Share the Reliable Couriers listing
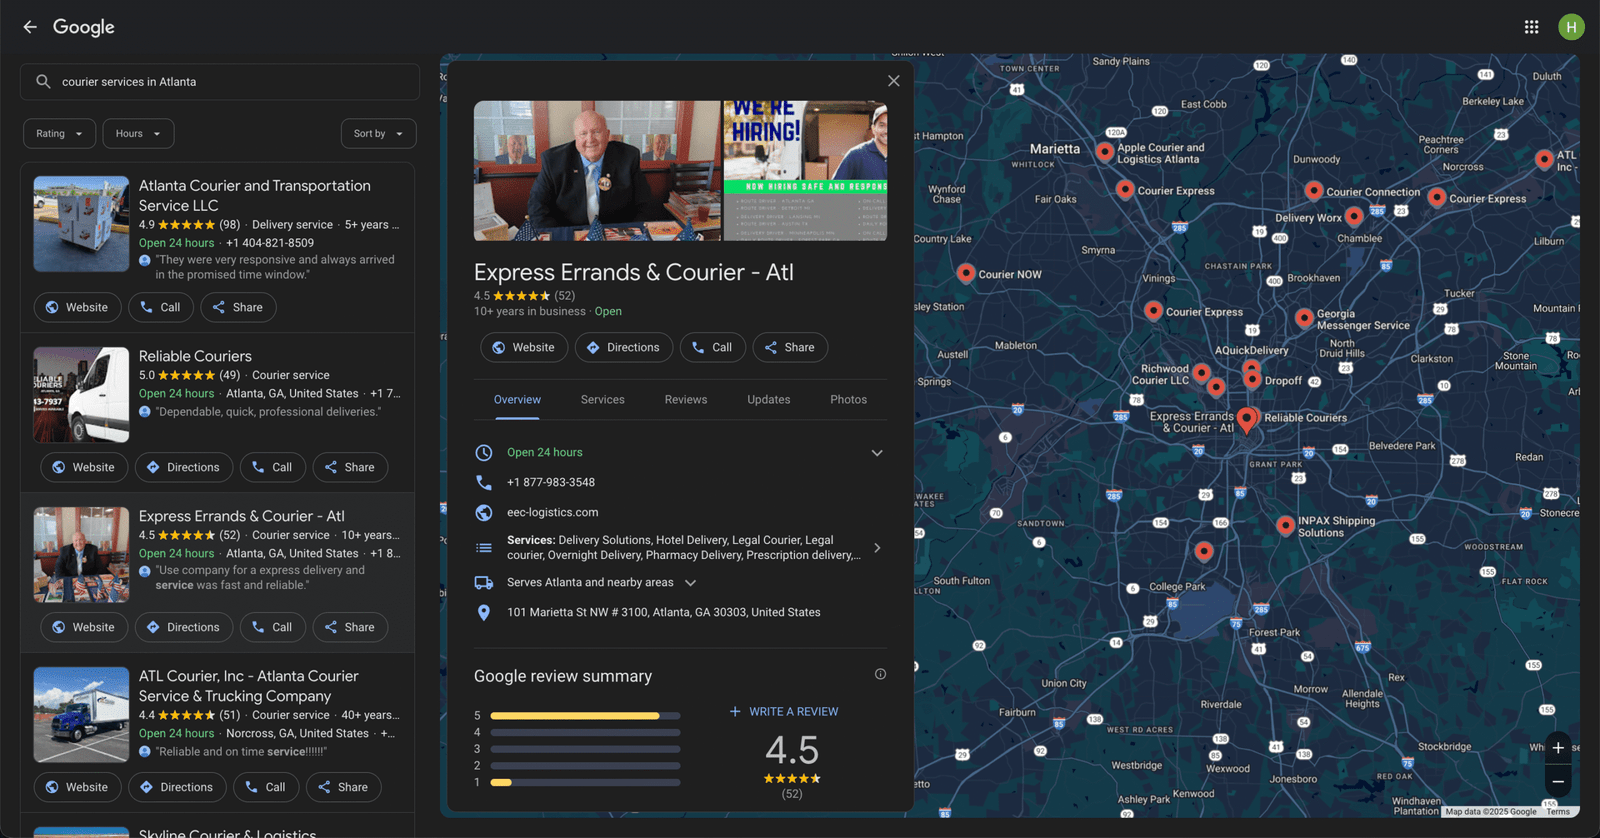This screenshot has height=838, width=1600. 350,467
